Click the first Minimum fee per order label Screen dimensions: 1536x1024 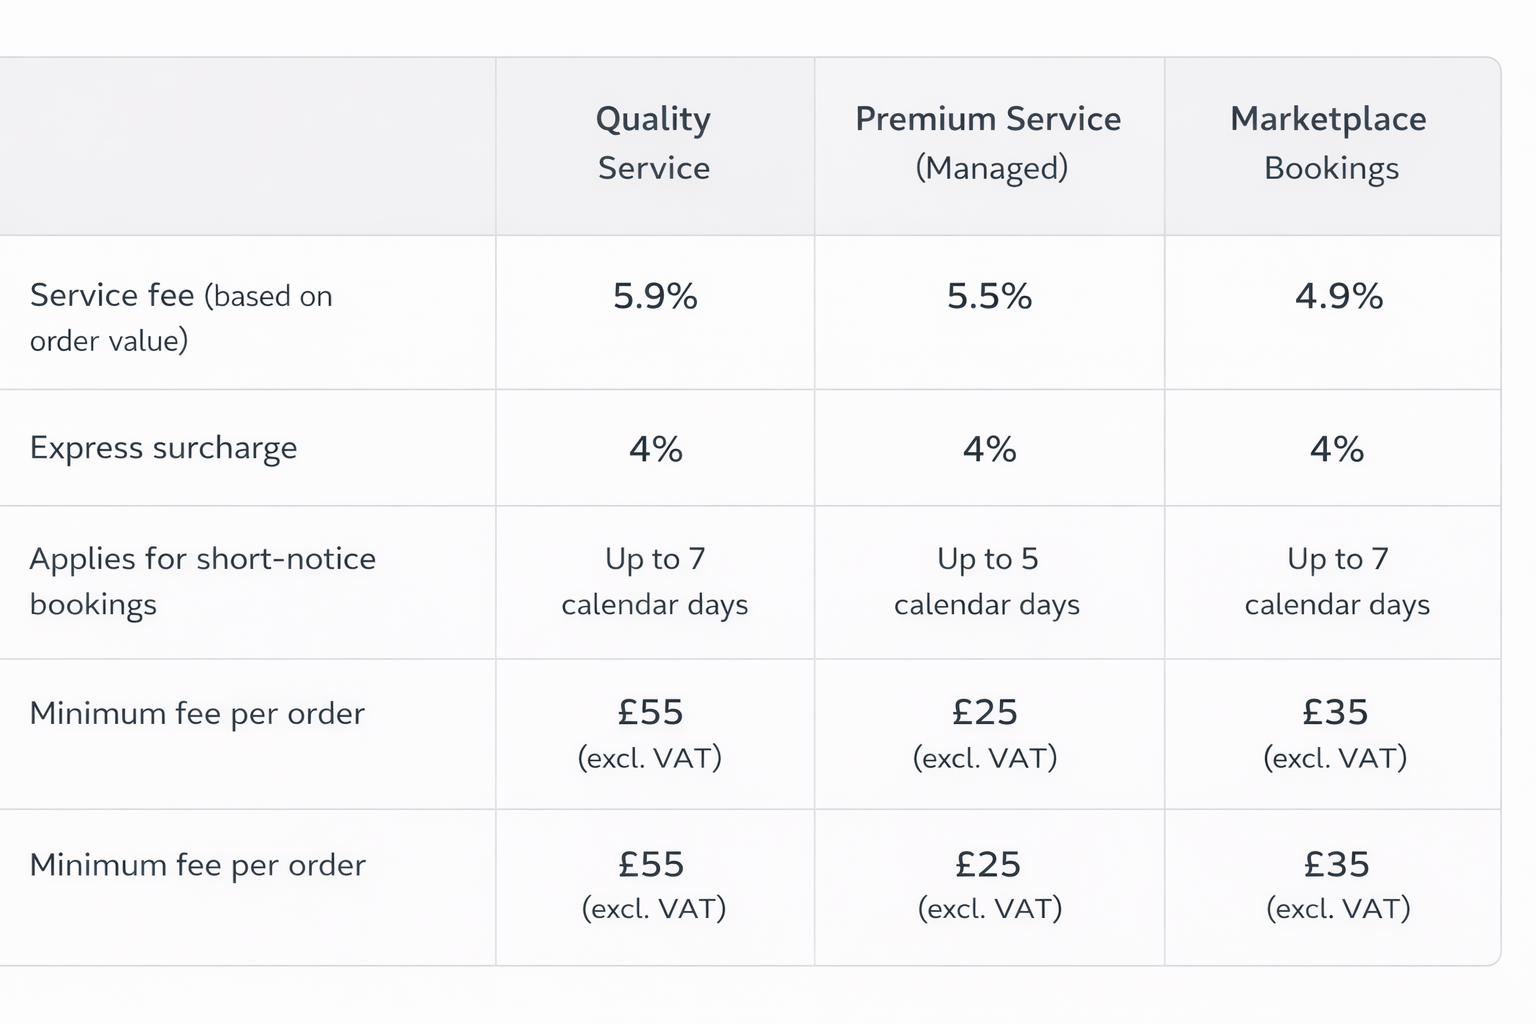(x=197, y=713)
